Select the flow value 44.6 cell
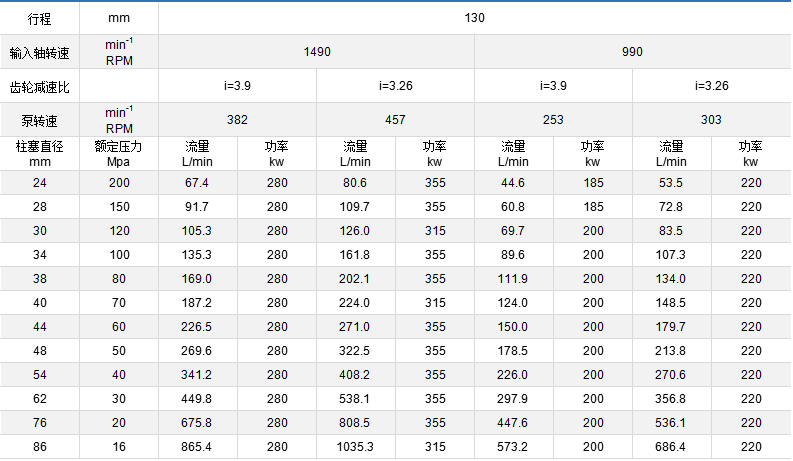 (x=513, y=183)
